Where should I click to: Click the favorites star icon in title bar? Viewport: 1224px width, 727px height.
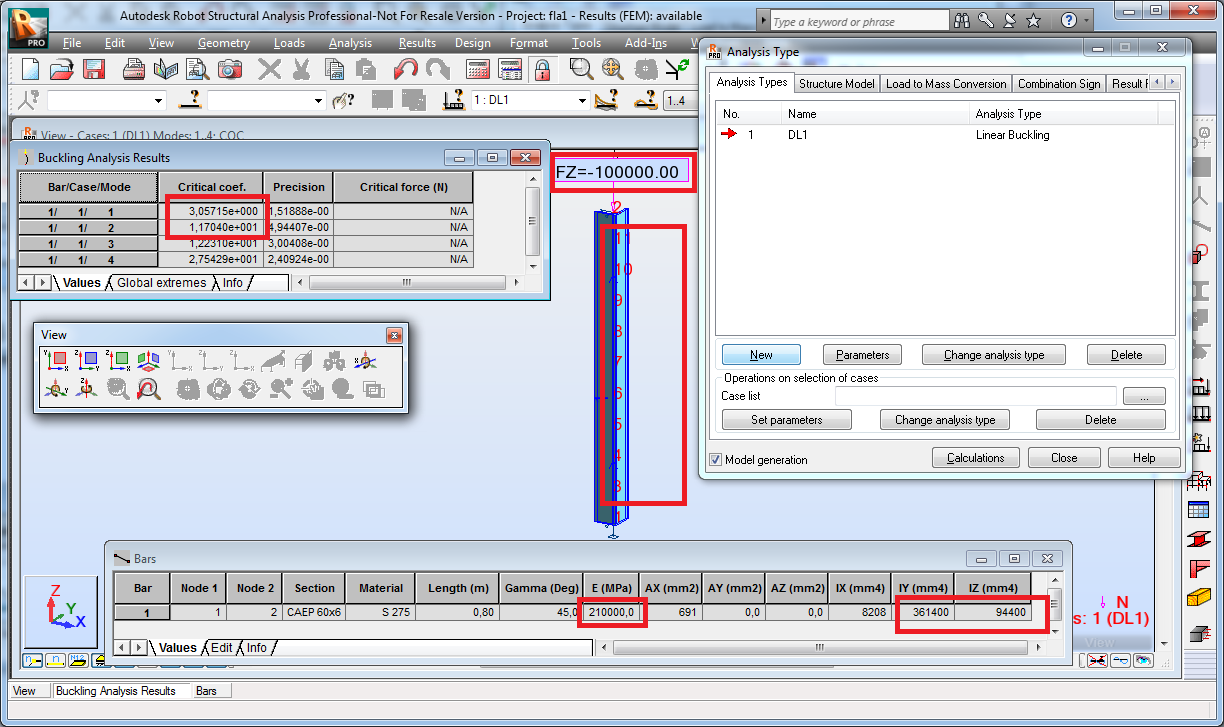[1034, 21]
